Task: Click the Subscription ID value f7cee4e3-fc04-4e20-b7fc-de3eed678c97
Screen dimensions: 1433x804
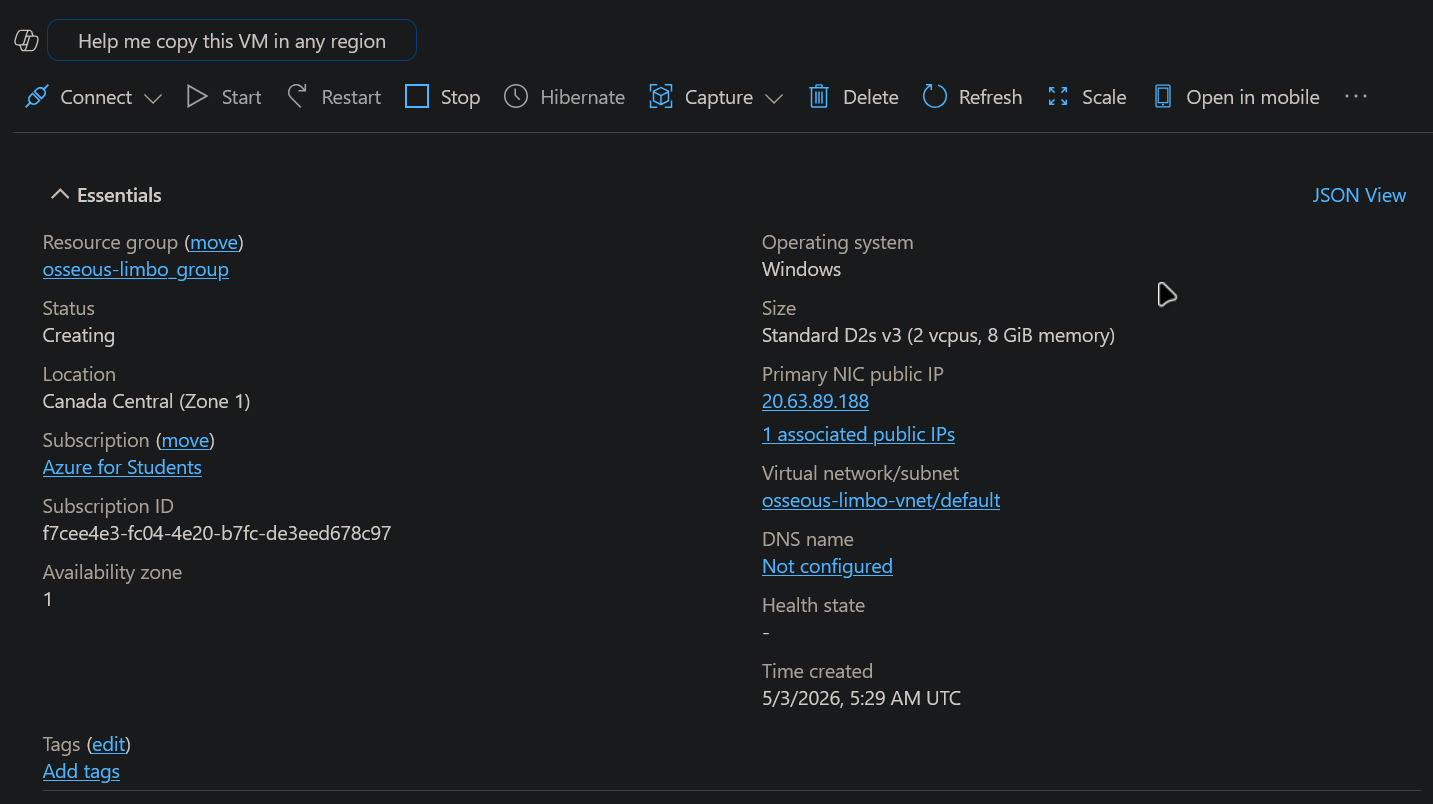Action: coord(217,533)
